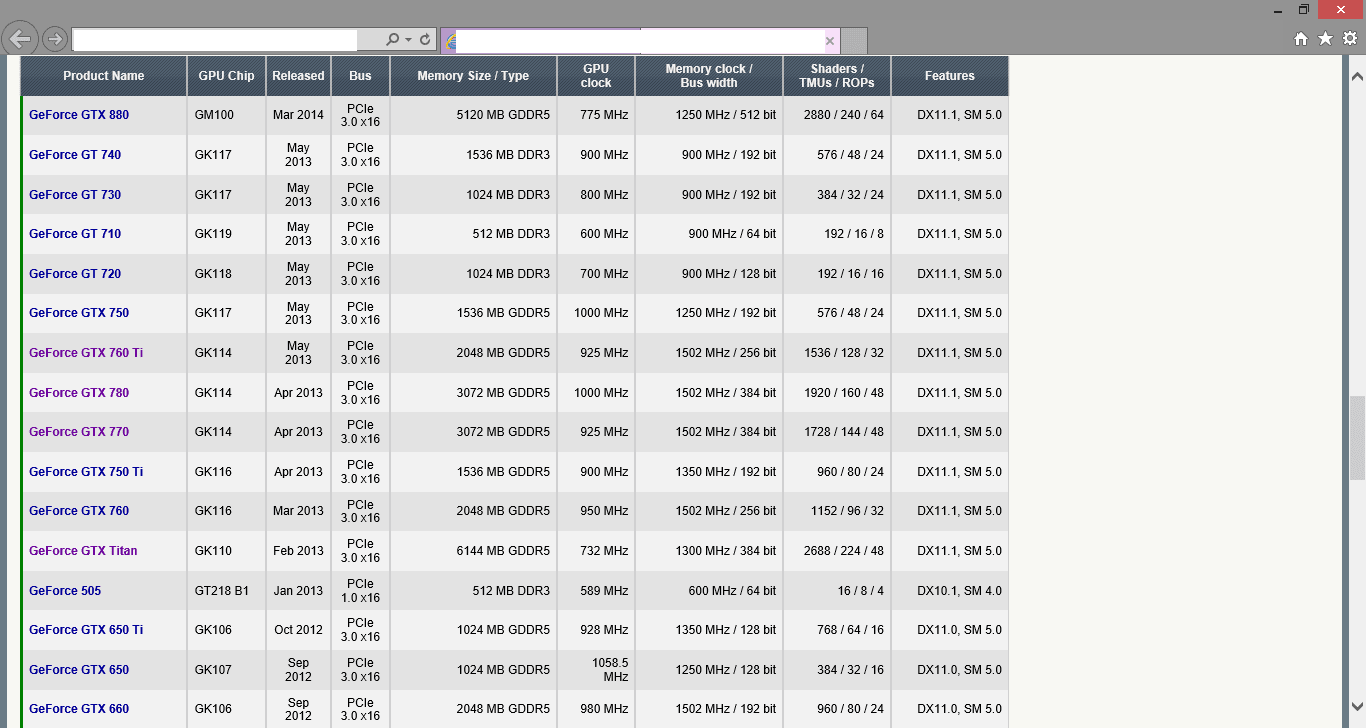Open the GeForce GTX 650 Ti link
Screen dimensions: 1366x728
pos(86,630)
